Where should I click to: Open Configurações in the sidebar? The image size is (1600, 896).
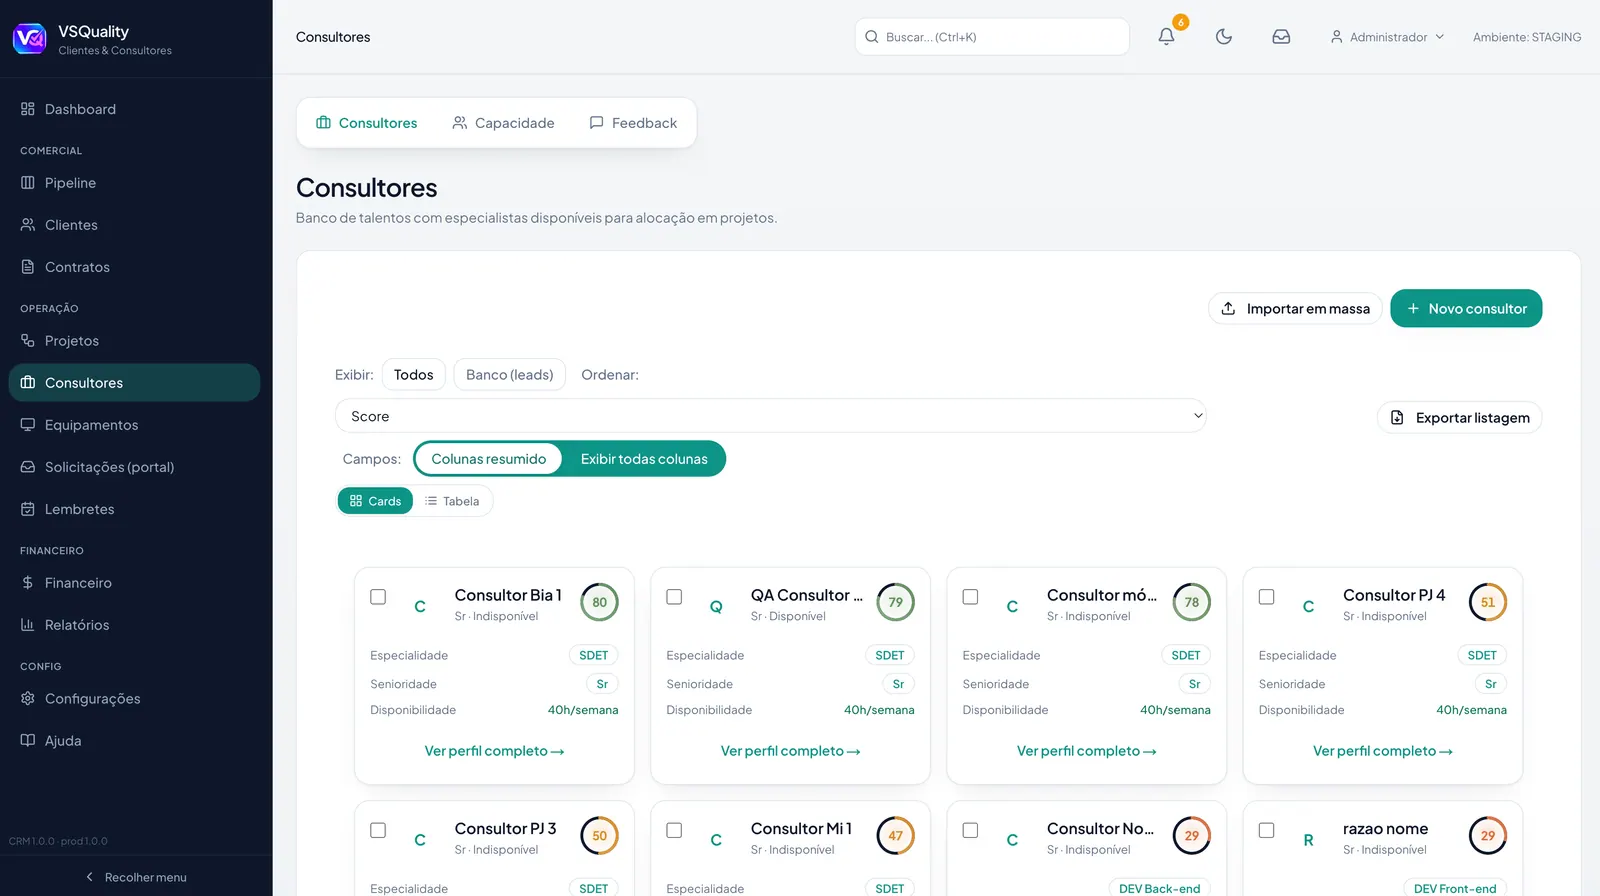134,699
